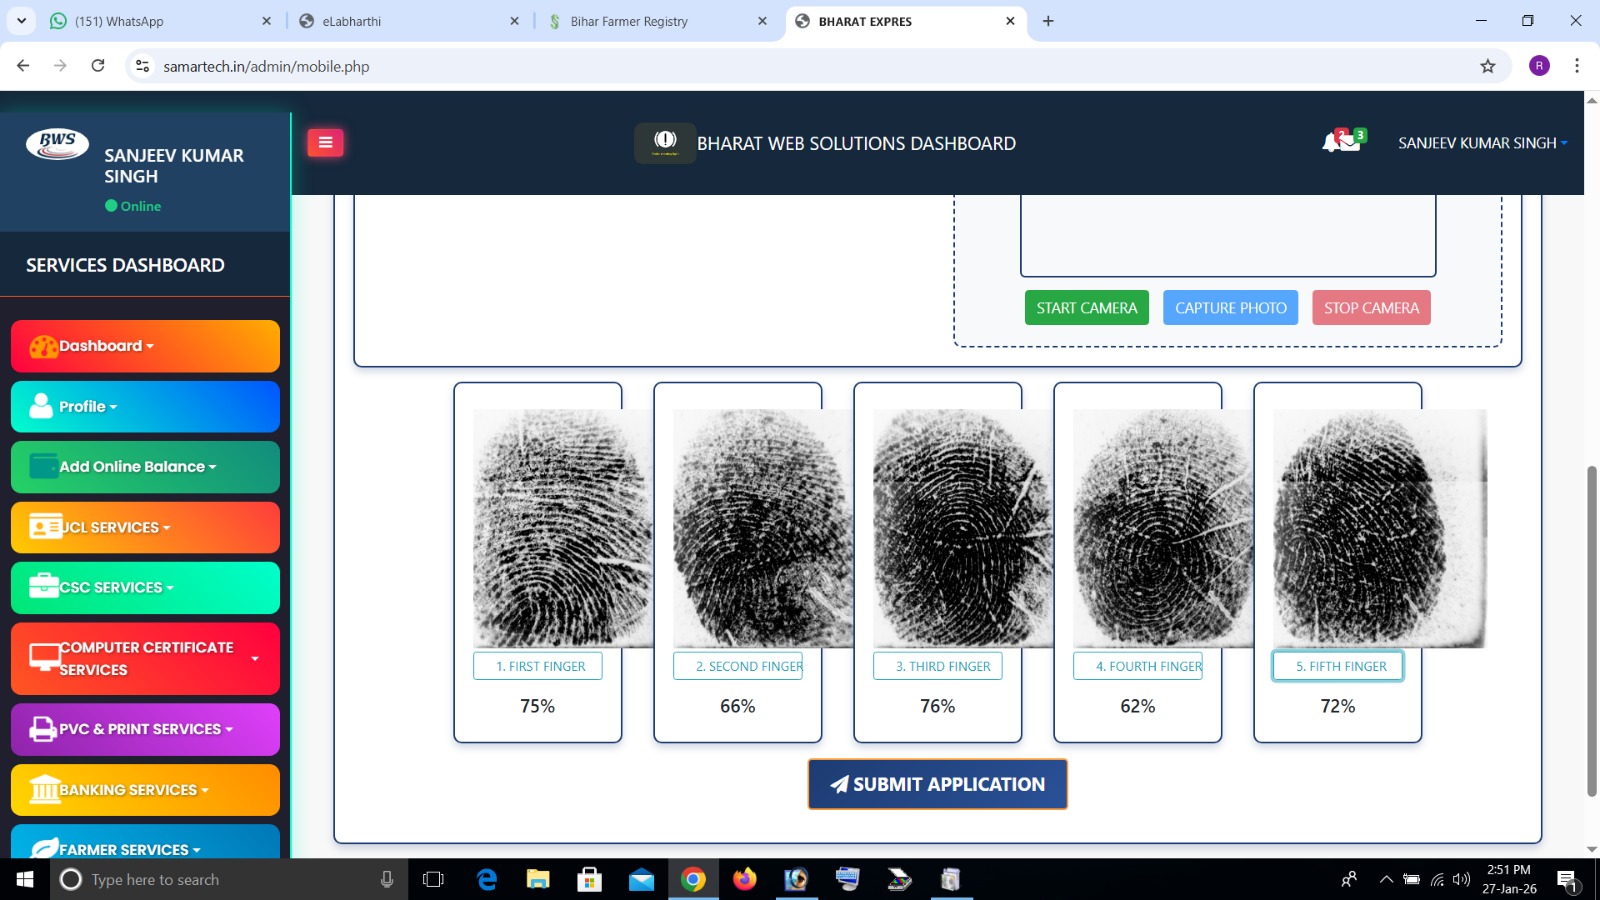
Task: Expand the Computer Certificate Services menu
Action: [x=145, y=658]
